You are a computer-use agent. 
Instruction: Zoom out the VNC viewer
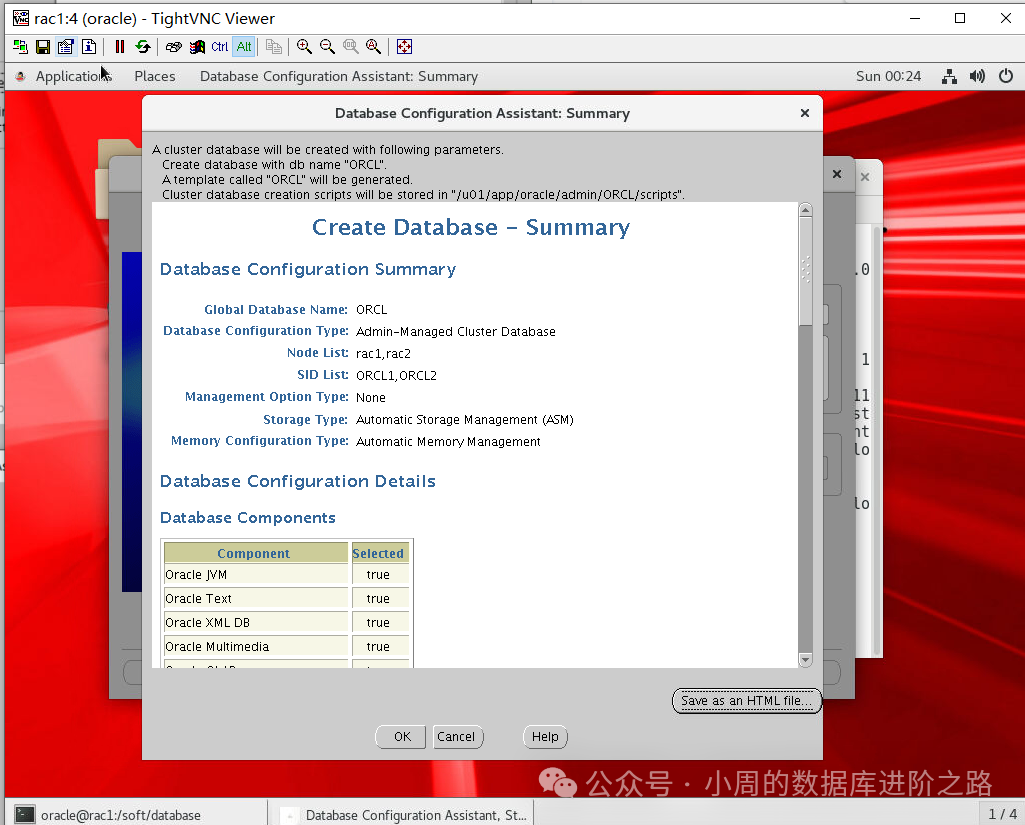coord(328,46)
